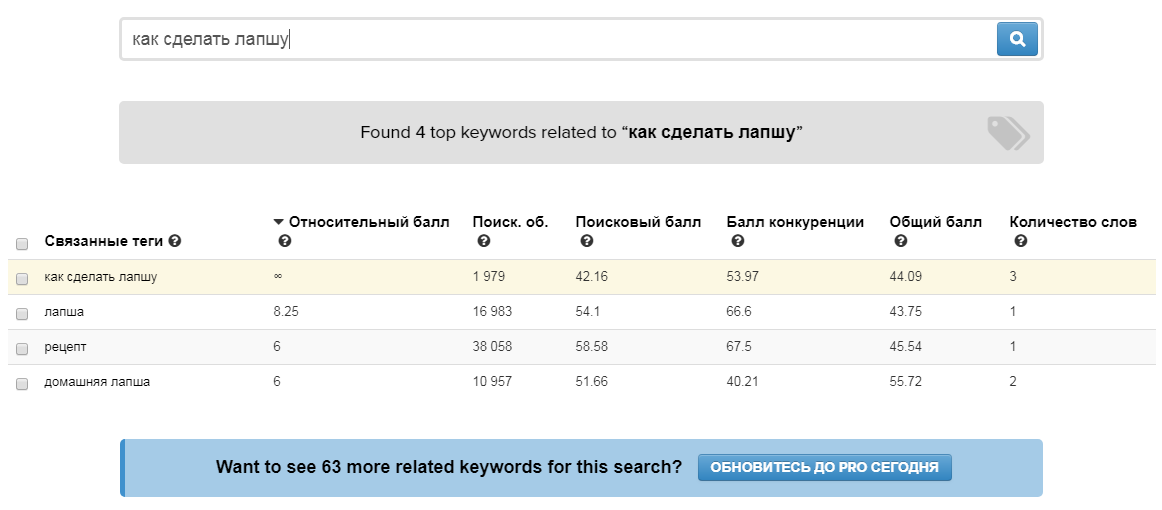This screenshot has height=510, width=1162.
Task: Click the как сделать лапшу keyword row
Action: pos(101,277)
